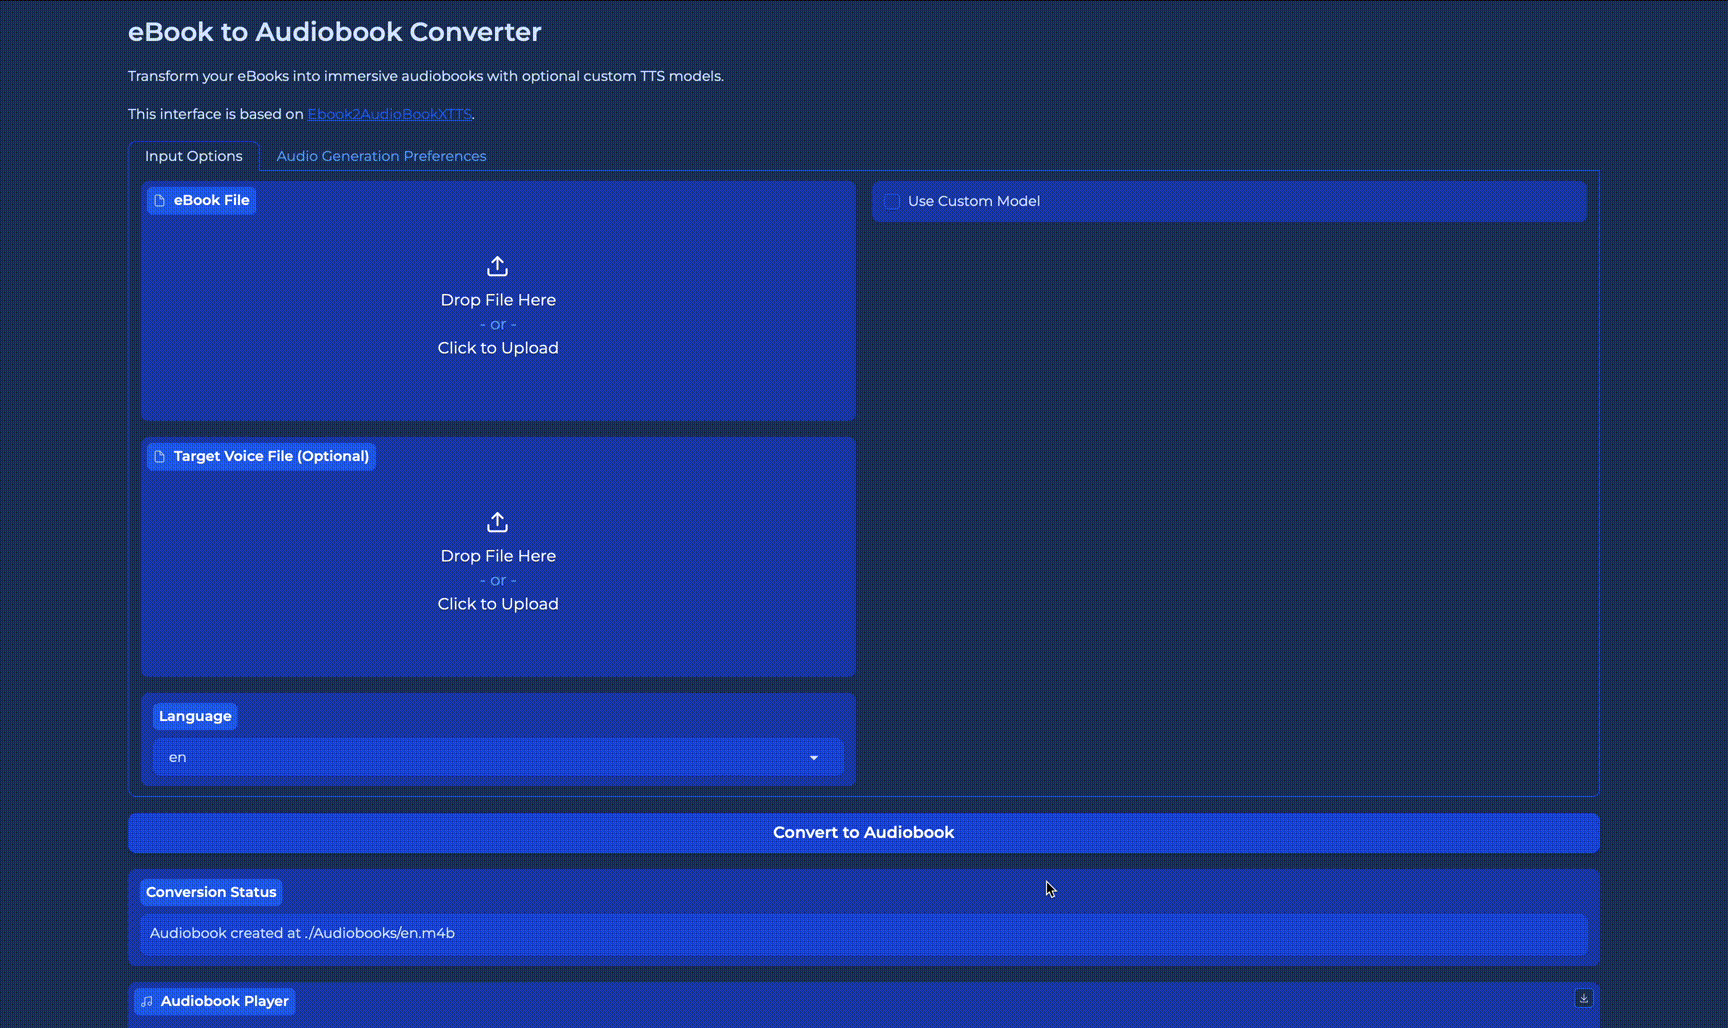Expand the Language dropdown arrow
Screen dimensions: 1728x1028
[x=813, y=758]
